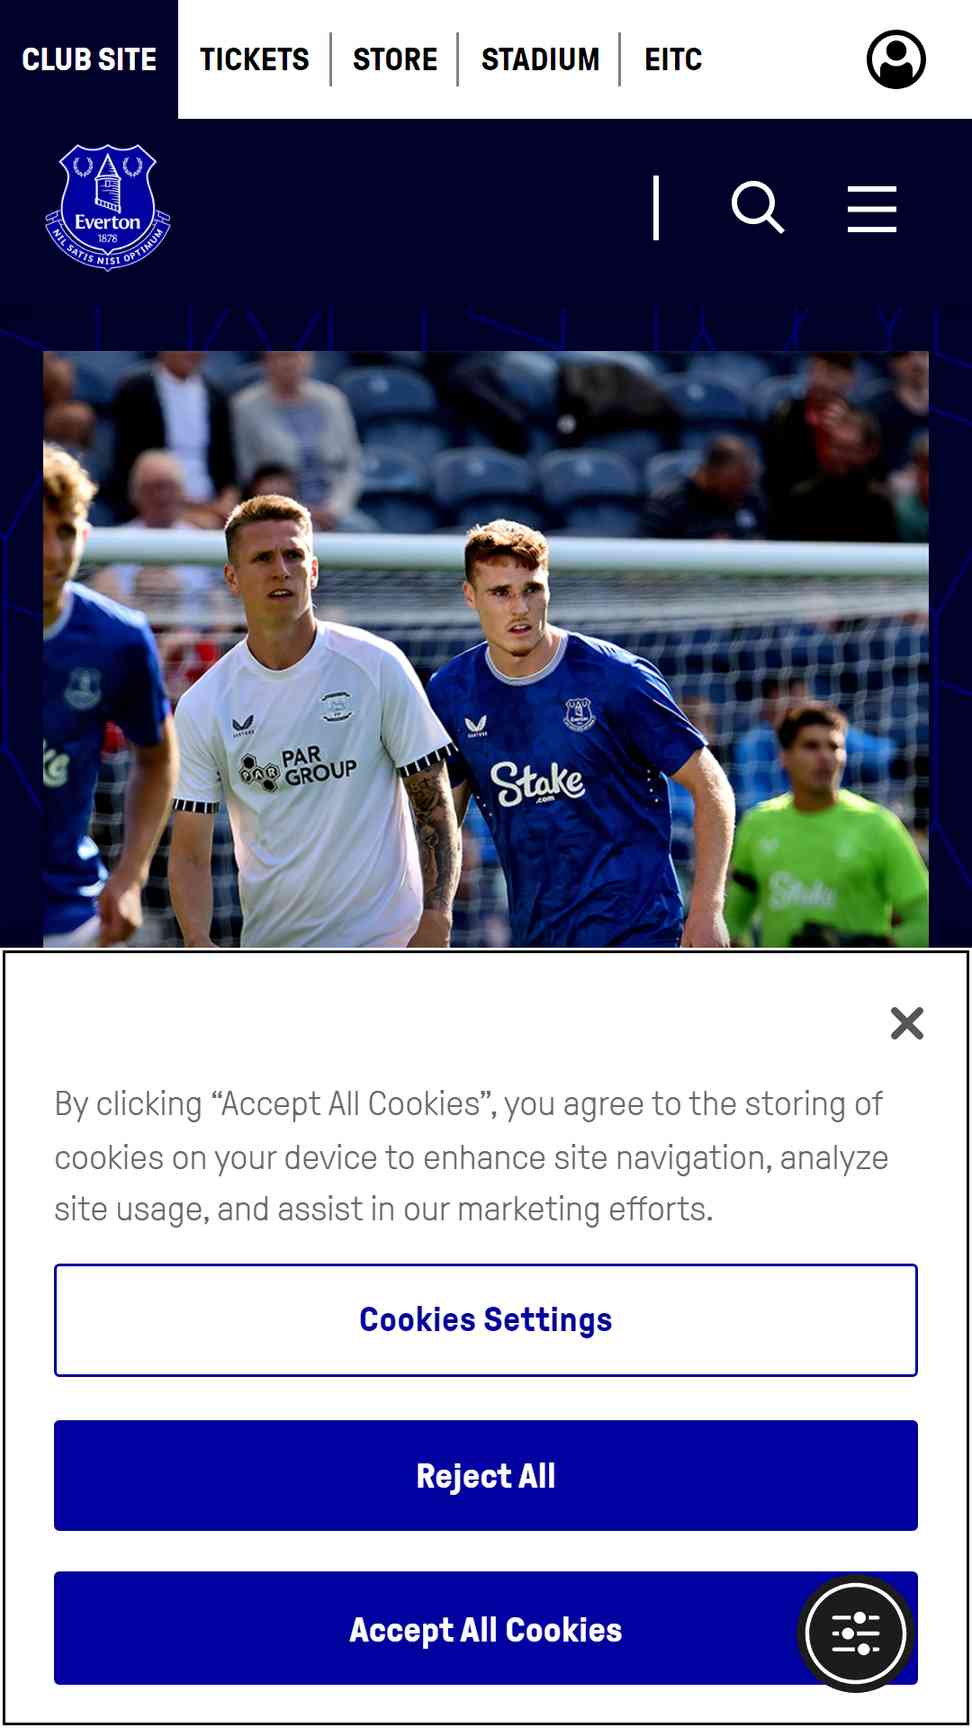This screenshot has height=1728, width=972.
Task: Go to the TICKETS site
Action: [254, 60]
